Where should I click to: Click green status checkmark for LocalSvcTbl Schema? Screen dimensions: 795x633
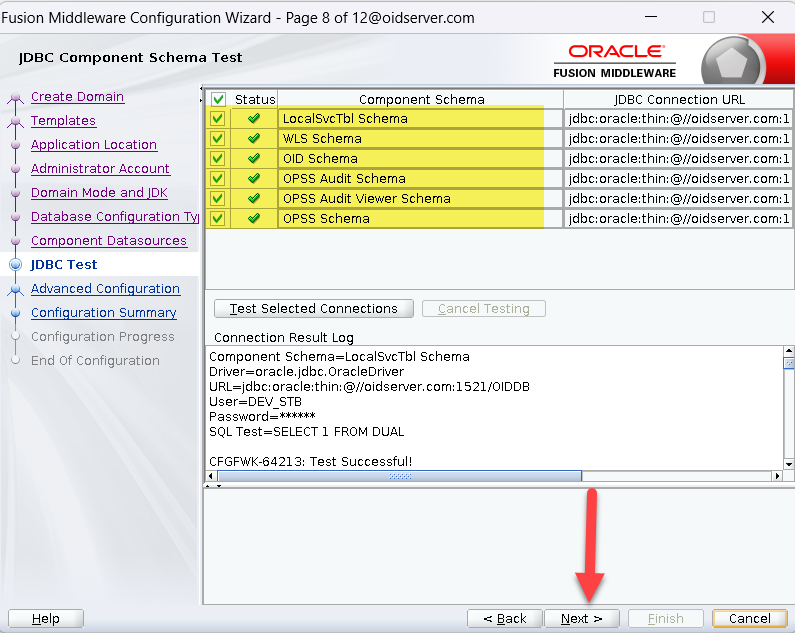coord(254,119)
